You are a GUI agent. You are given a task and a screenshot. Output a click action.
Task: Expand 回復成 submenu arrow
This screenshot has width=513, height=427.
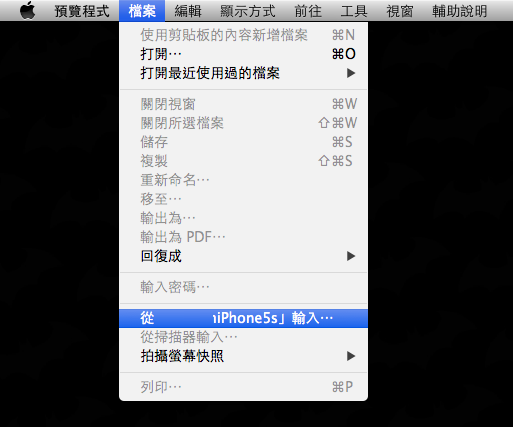click(x=351, y=256)
